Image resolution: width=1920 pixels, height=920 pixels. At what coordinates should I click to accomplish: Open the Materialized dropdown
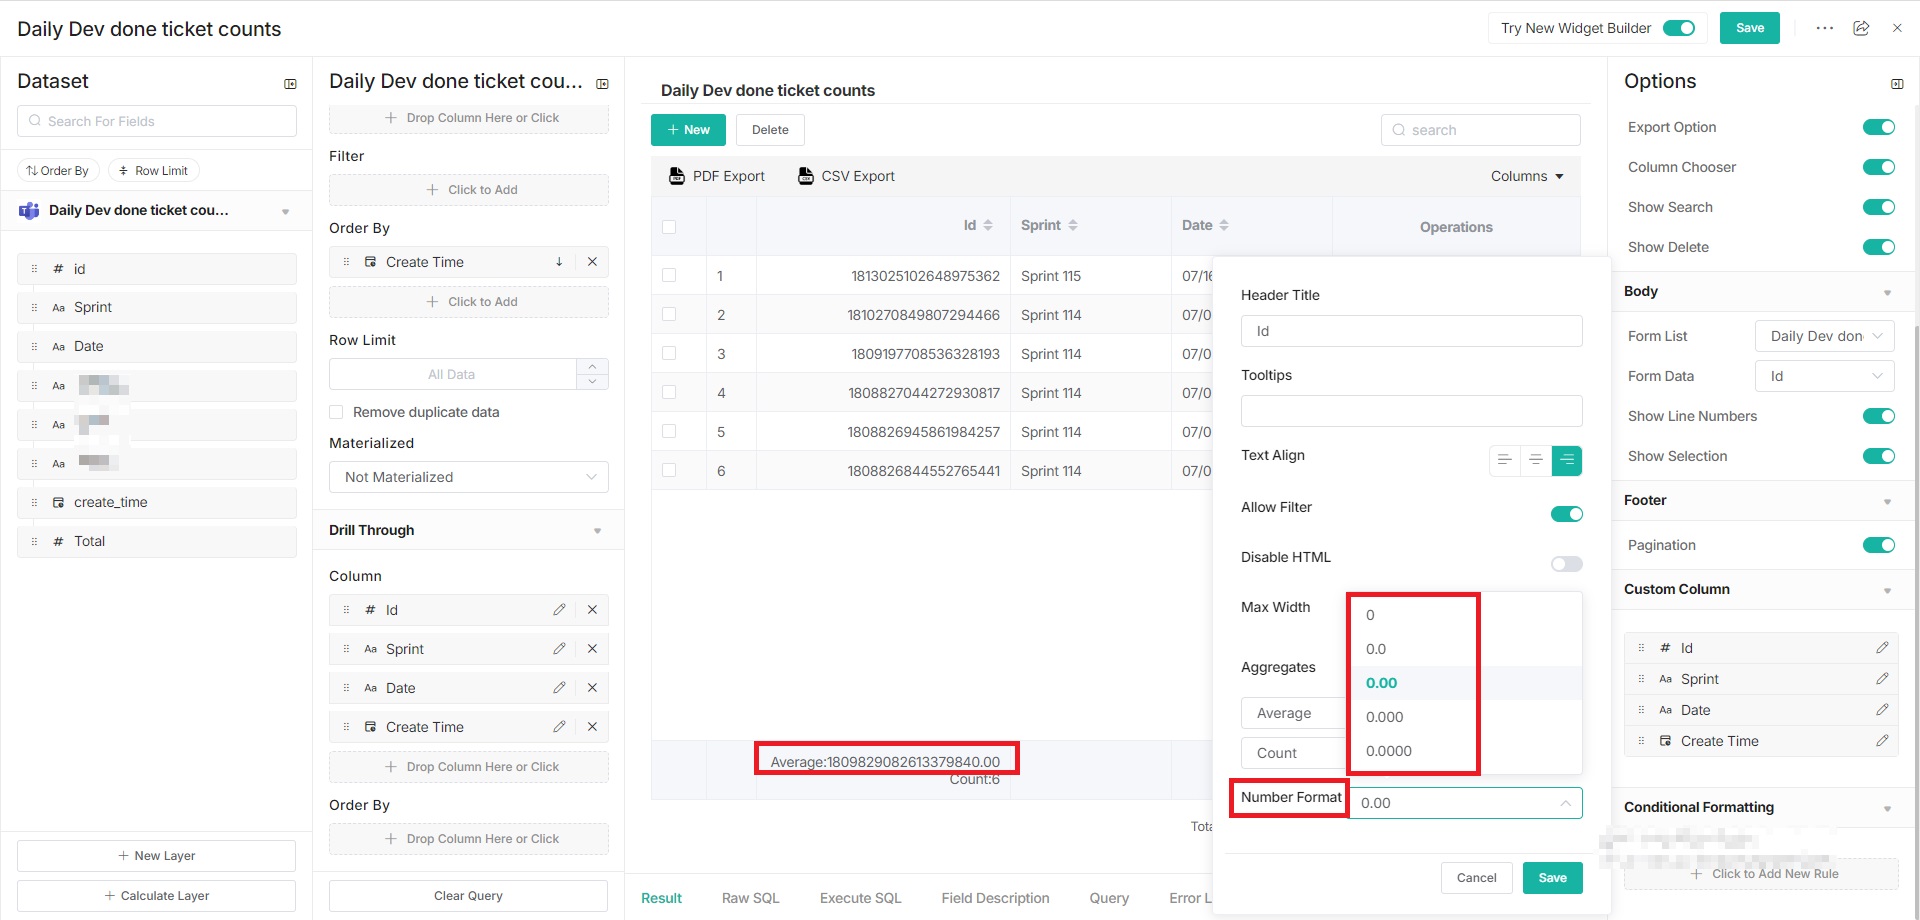point(468,477)
